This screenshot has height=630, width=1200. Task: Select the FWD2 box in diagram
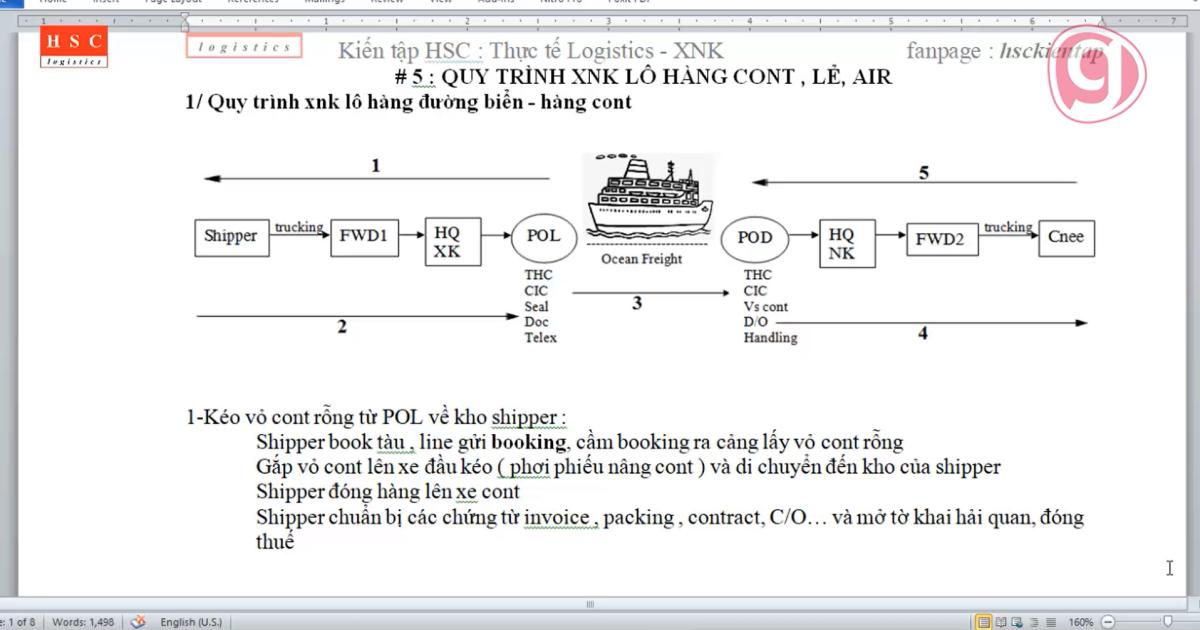(942, 239)
